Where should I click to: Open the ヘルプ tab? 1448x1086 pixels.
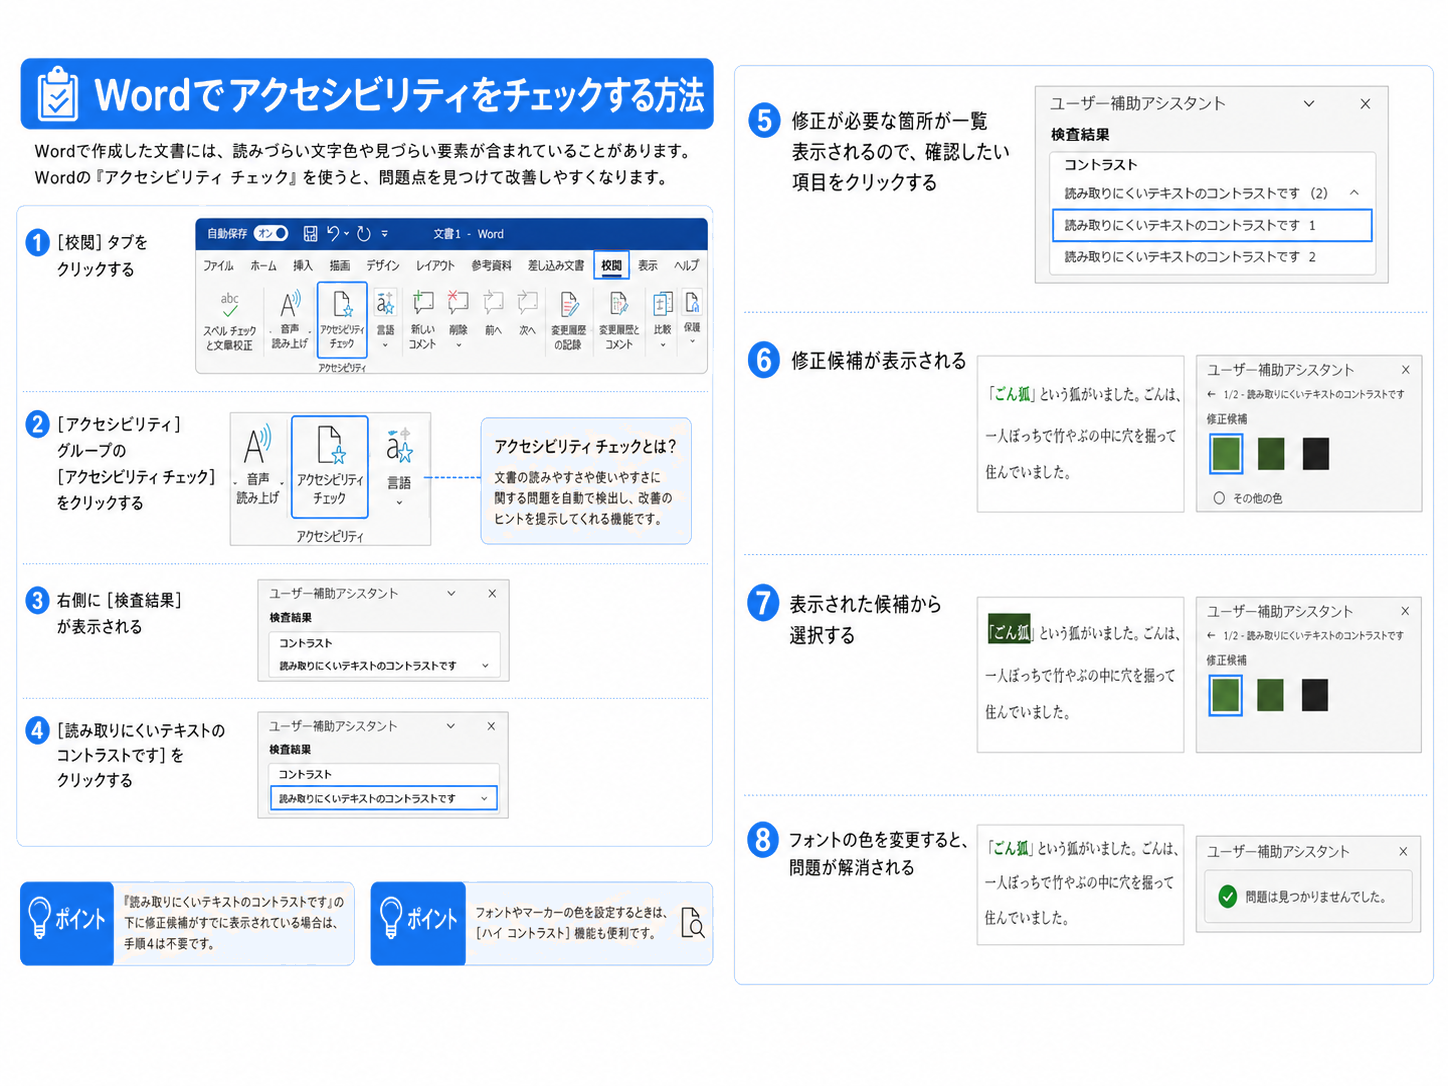coord(686,266)
